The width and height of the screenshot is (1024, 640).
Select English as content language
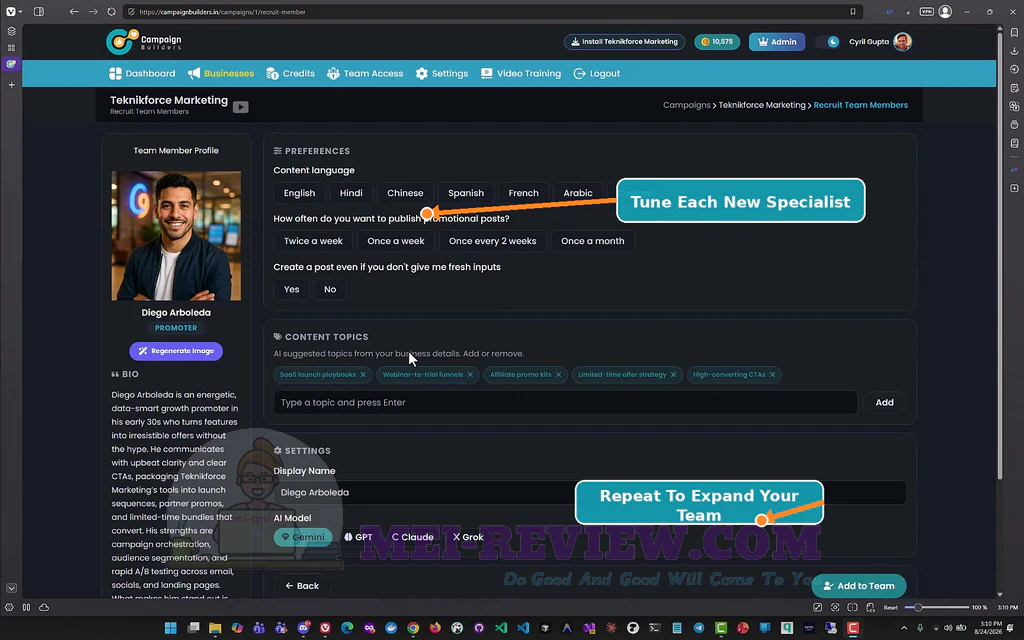(299, 193)
